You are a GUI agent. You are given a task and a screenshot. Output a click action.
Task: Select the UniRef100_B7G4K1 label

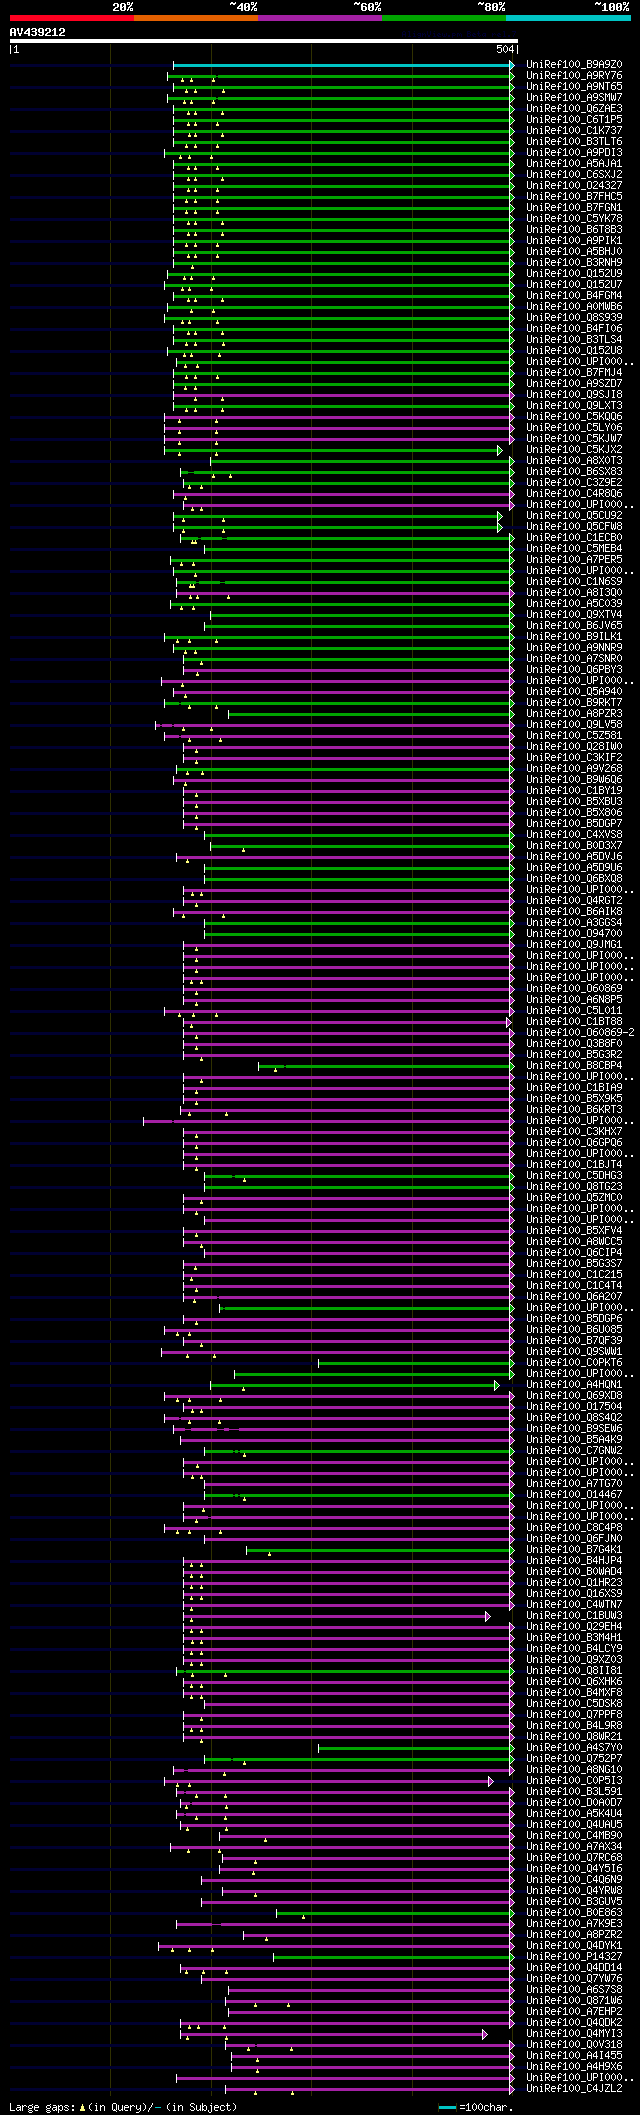pyautogui.click(x=574, y=1550)
